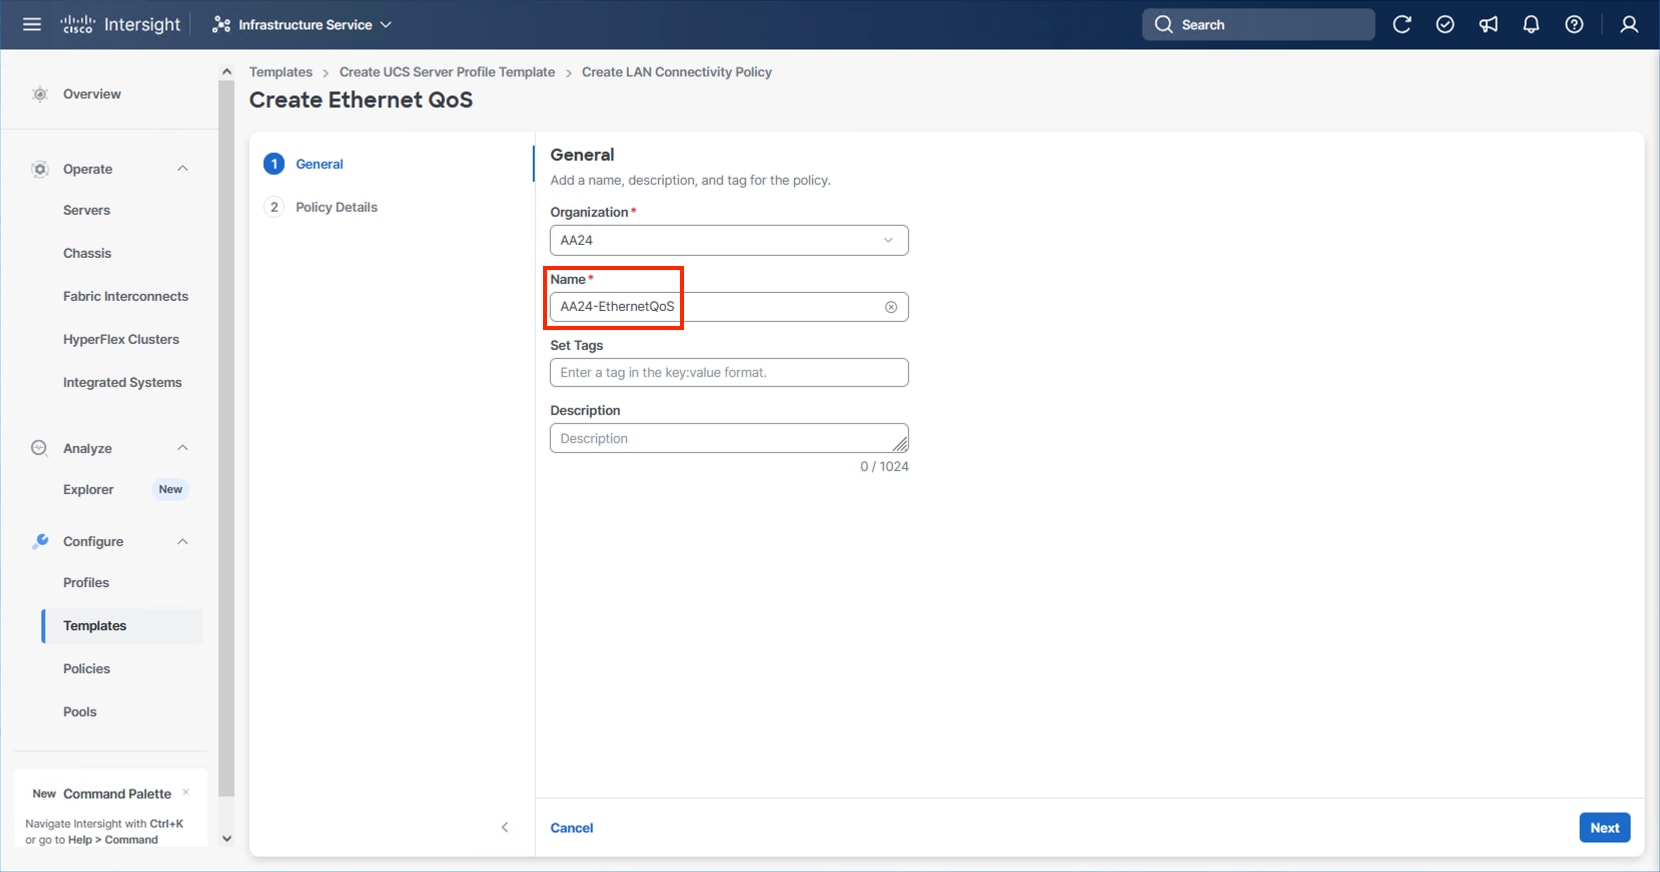Open Pools in sidebar
The width and height of the screenshot is (1660, 872).
(80, 711)
